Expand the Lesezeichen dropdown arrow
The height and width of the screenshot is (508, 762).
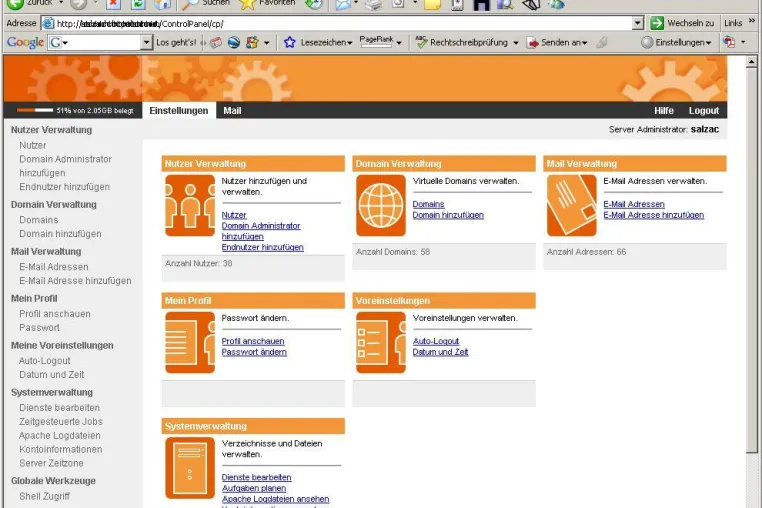(x=349, y=43)
